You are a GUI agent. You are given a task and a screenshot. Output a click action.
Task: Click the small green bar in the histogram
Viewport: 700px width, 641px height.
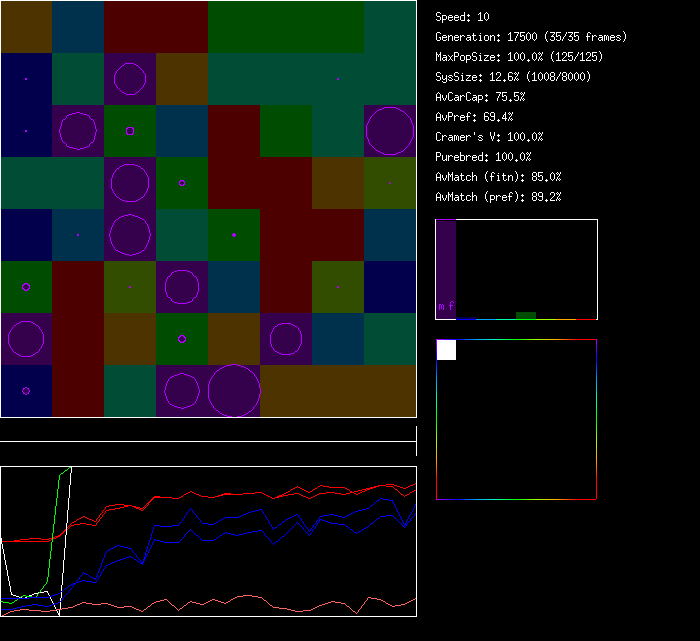point(525,315)
